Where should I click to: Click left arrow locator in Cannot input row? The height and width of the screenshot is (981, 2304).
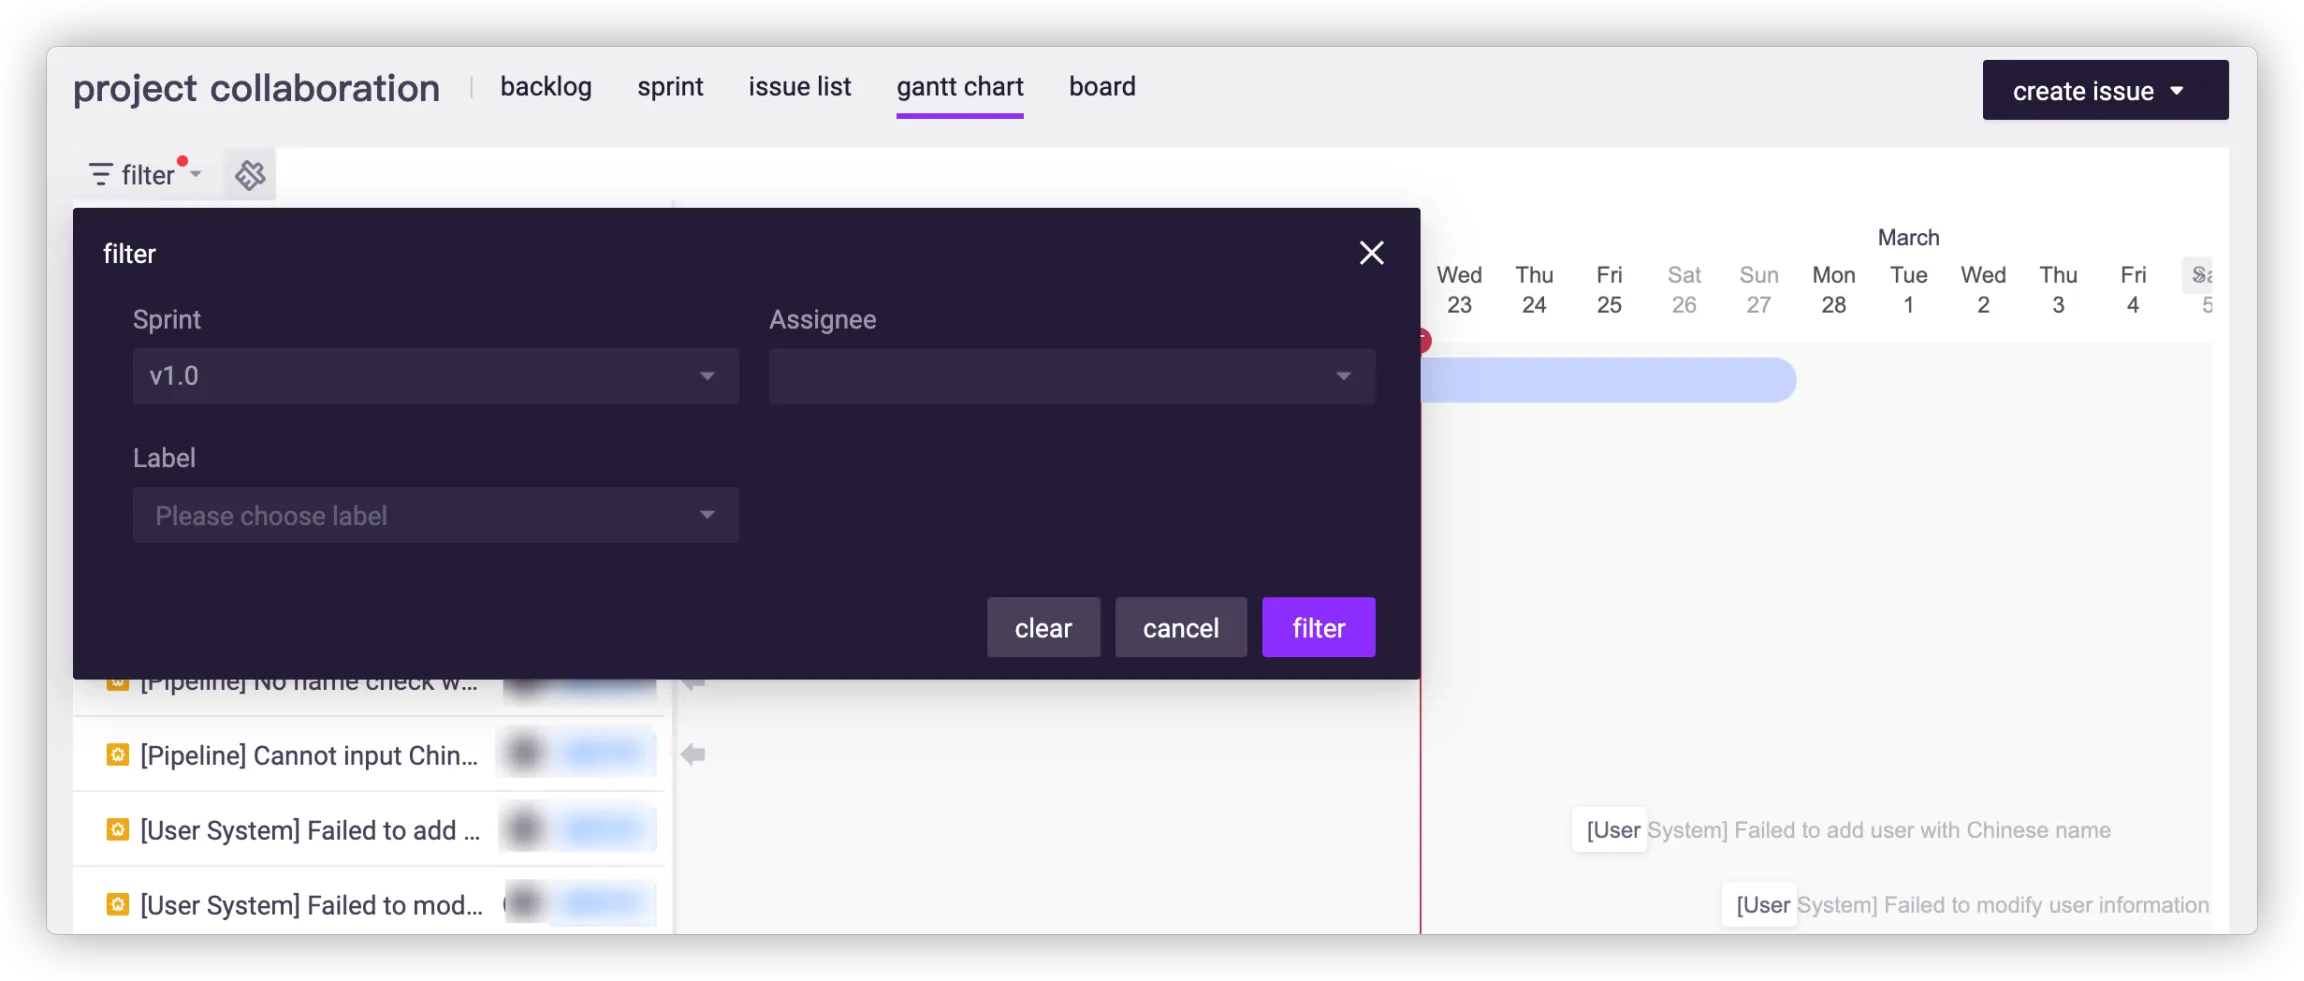693,755
